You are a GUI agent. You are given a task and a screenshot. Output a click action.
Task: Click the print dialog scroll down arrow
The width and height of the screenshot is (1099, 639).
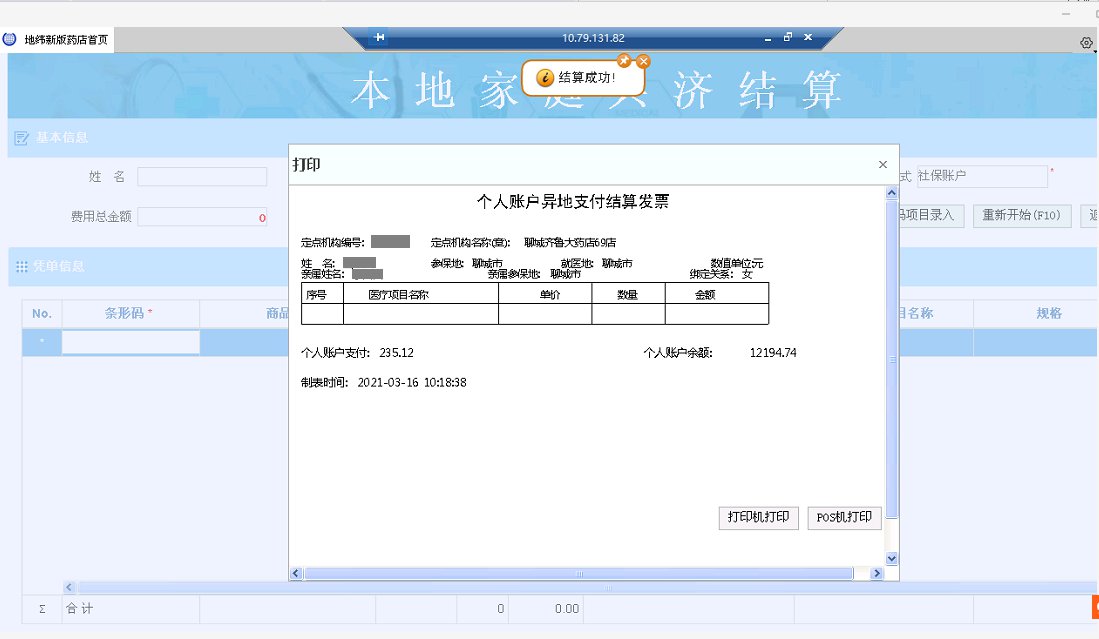click(892, 559)
